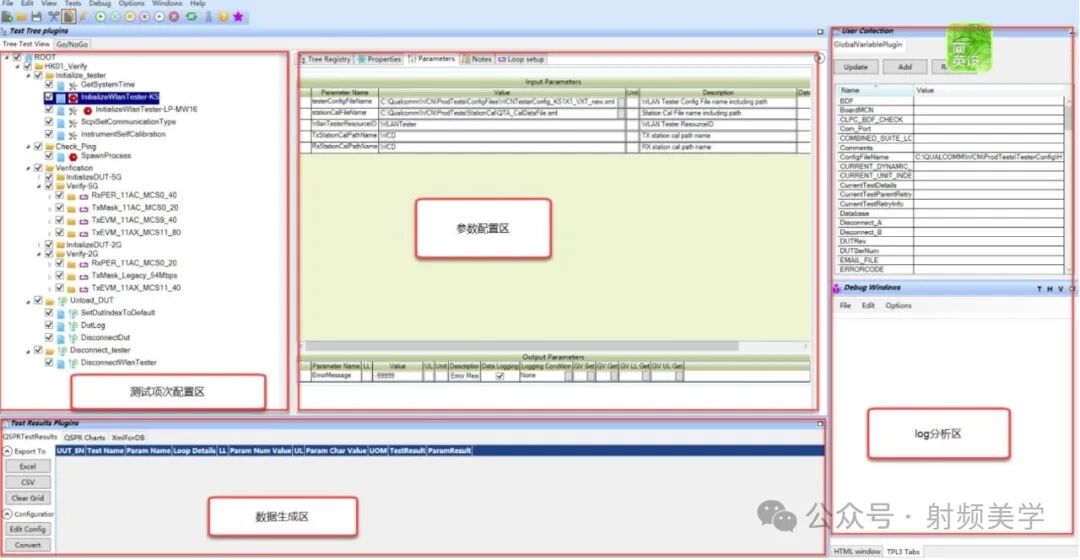Click gear icon beside GetSystemTime
1080x560 pixels.
73,85
